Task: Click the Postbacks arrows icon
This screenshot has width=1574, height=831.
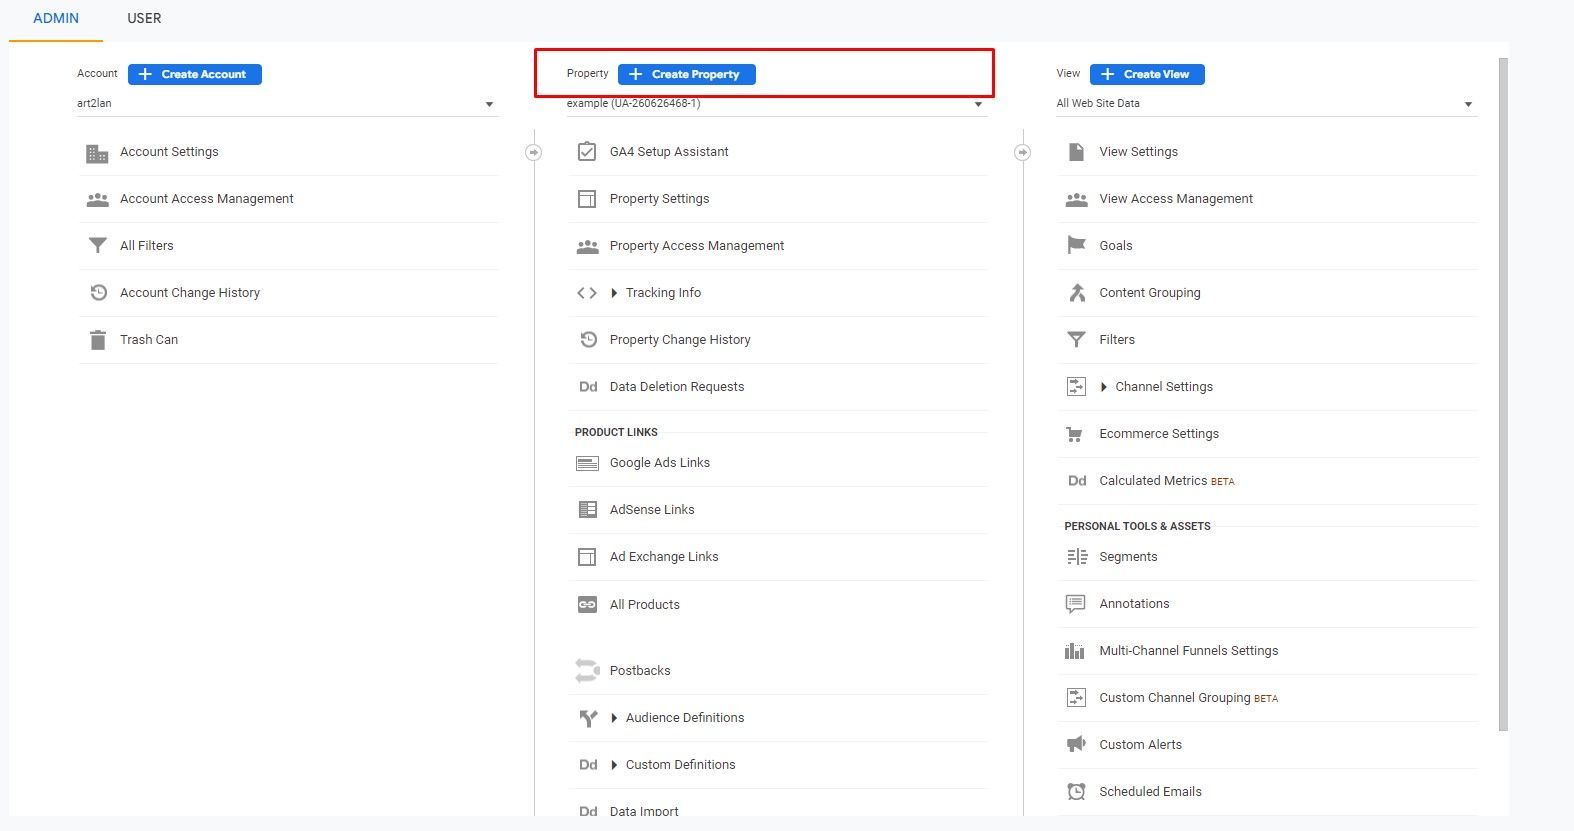Action: click(587, 671)
